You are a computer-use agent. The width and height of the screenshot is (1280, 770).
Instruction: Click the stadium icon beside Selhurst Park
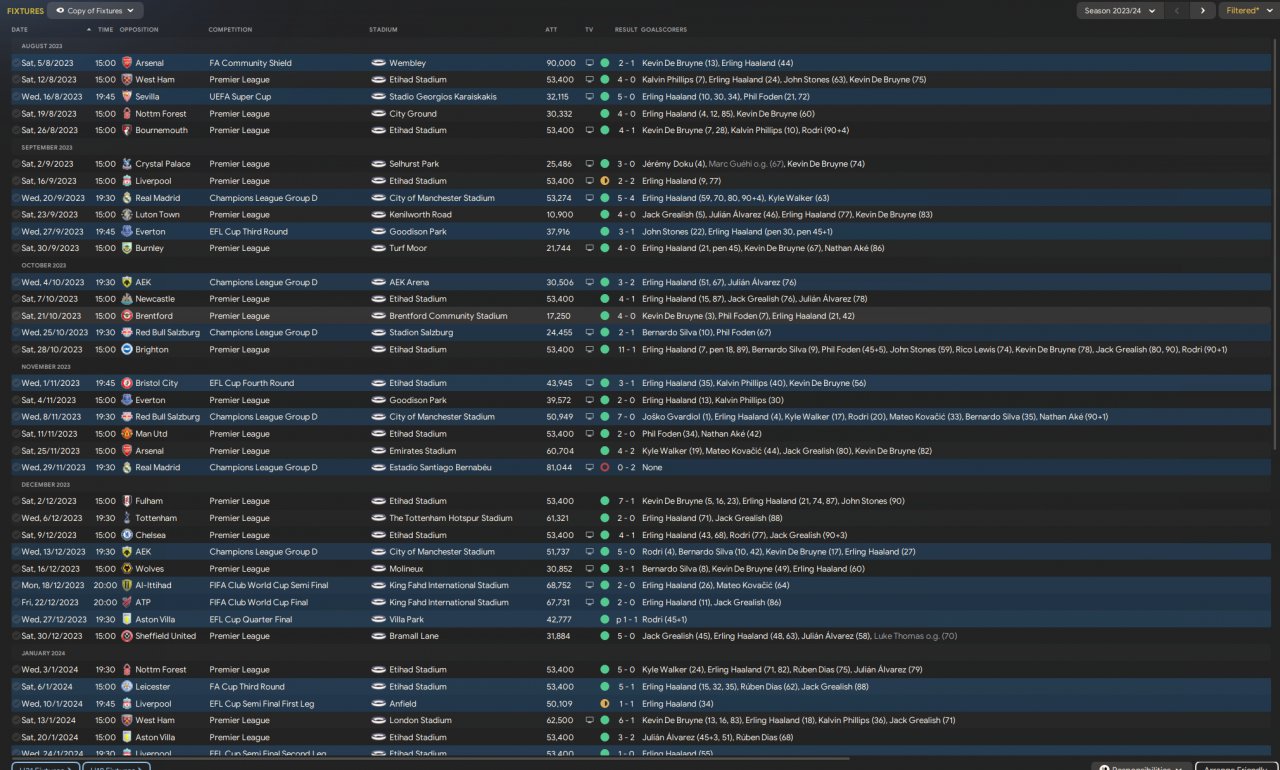coord(378,164)
